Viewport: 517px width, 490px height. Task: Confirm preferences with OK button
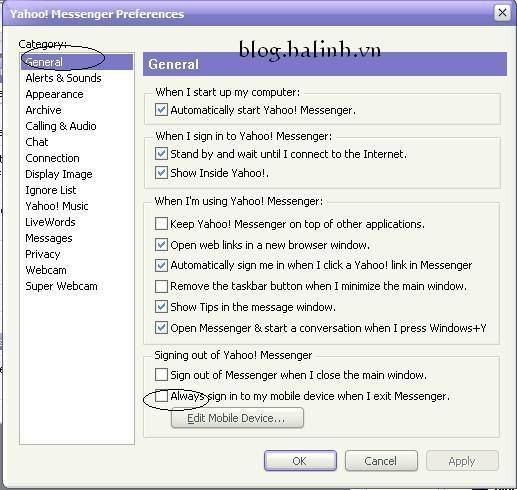300,461
